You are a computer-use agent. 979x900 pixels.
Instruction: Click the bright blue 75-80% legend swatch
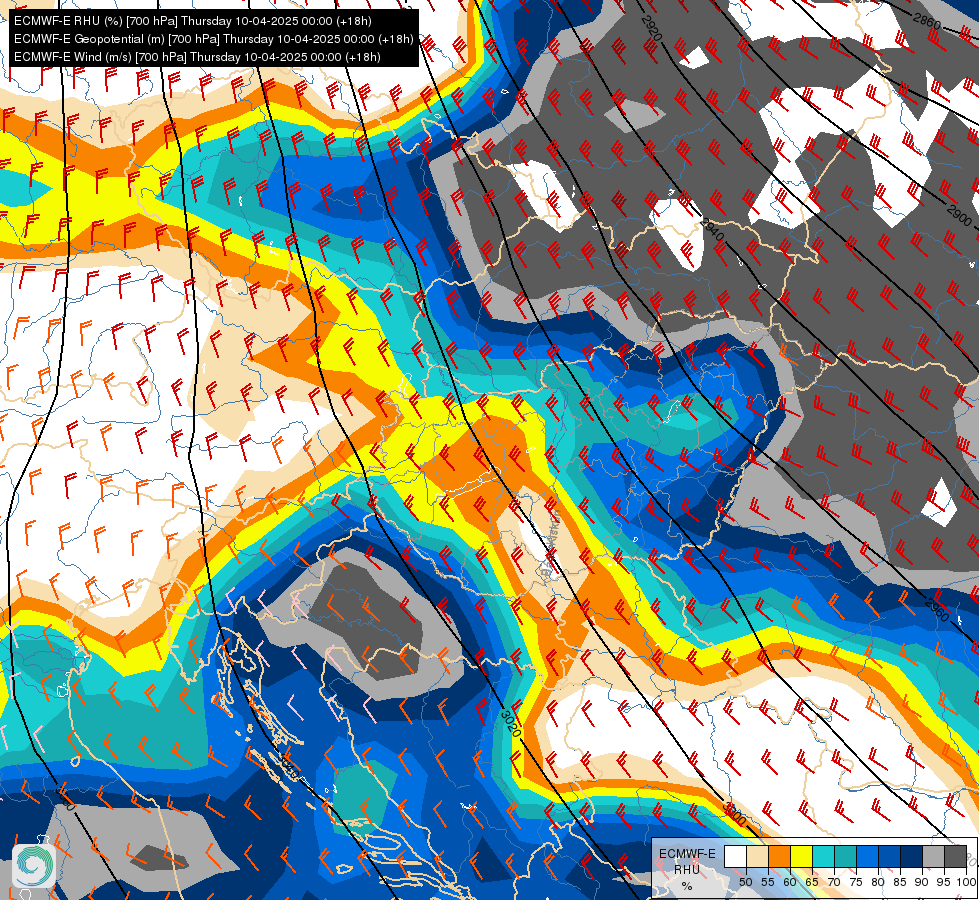(x=867, y=856)
